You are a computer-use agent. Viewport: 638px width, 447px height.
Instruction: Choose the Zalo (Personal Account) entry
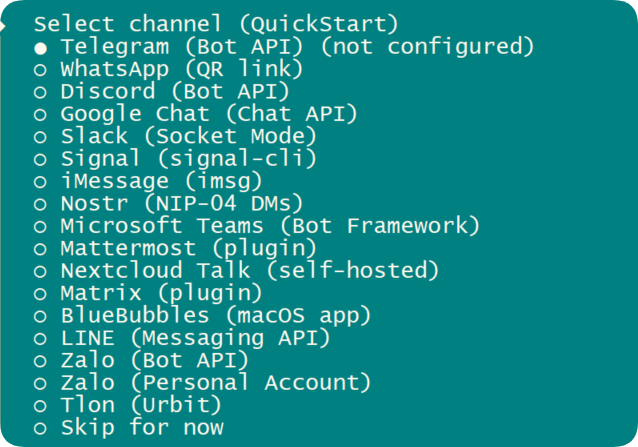pos(215,383)
